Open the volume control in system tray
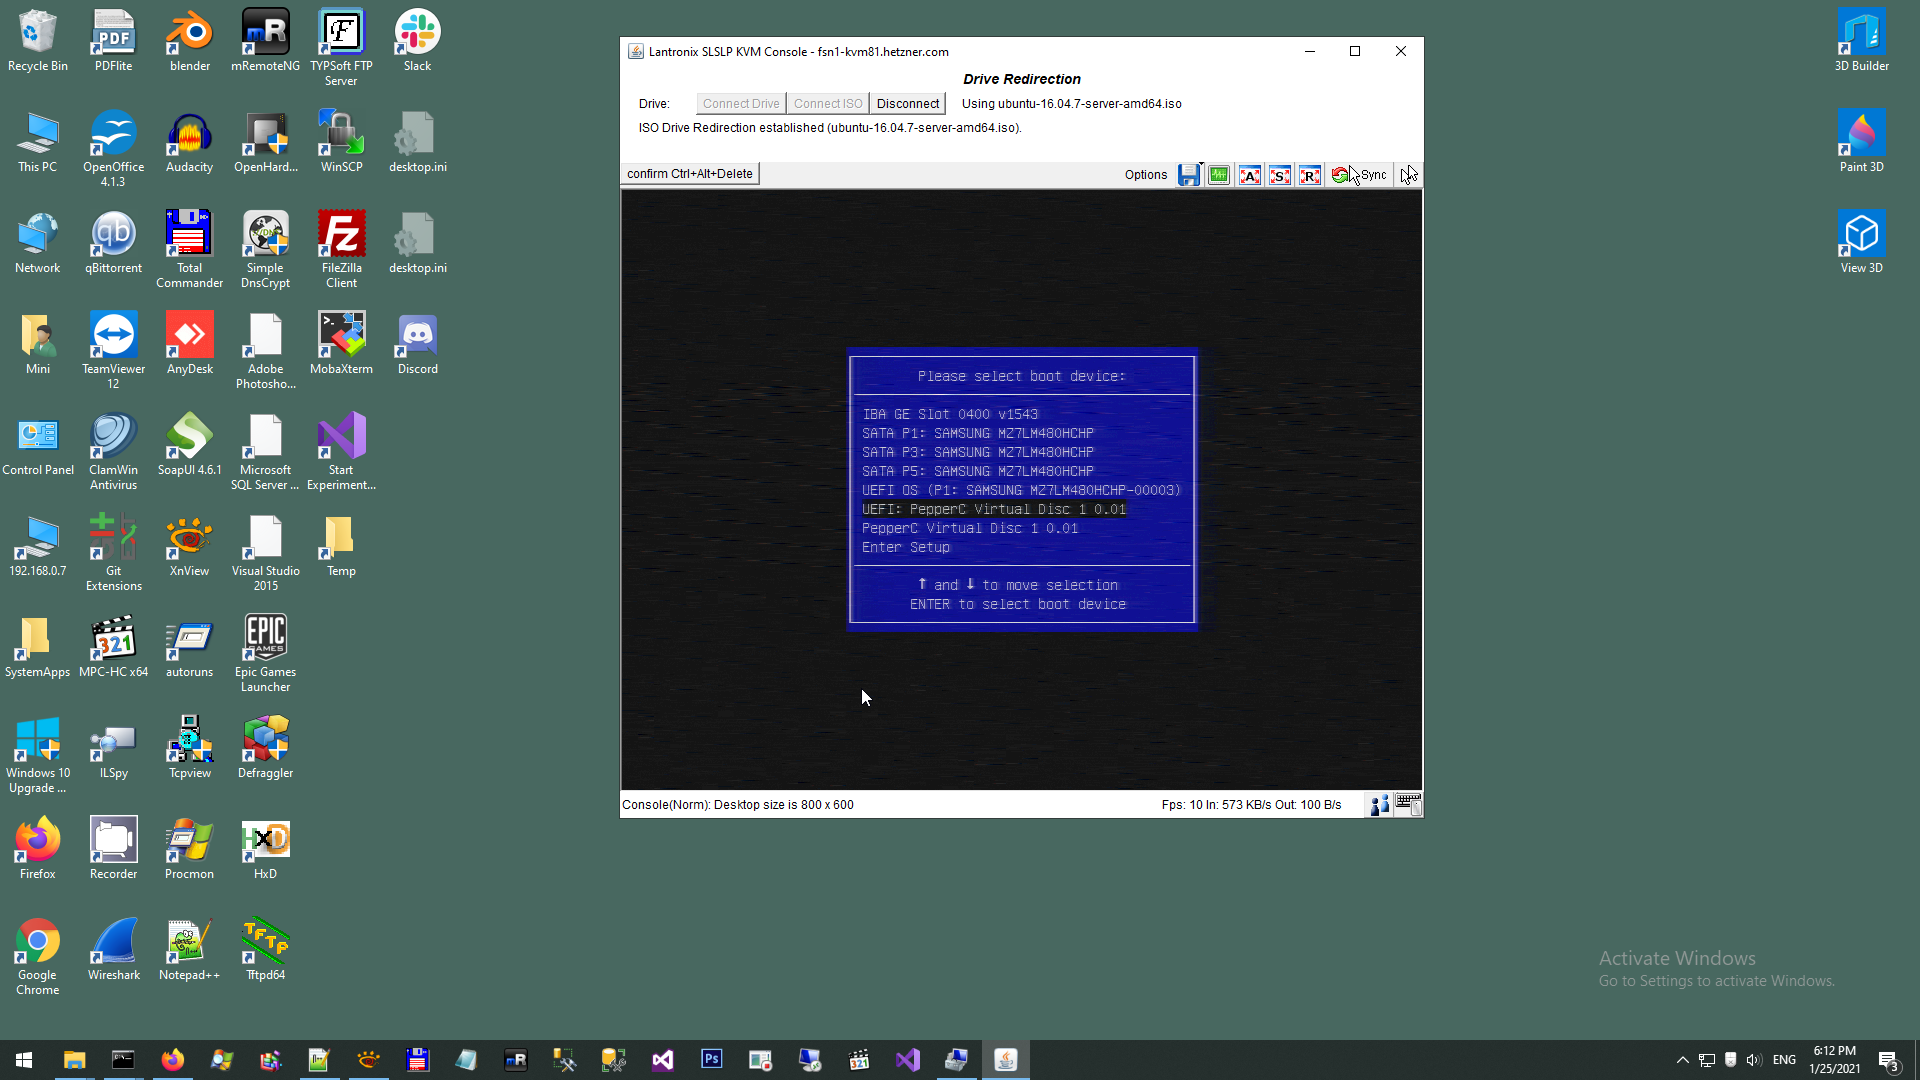1920x1080 pixels. [x=1754, y=1060]
